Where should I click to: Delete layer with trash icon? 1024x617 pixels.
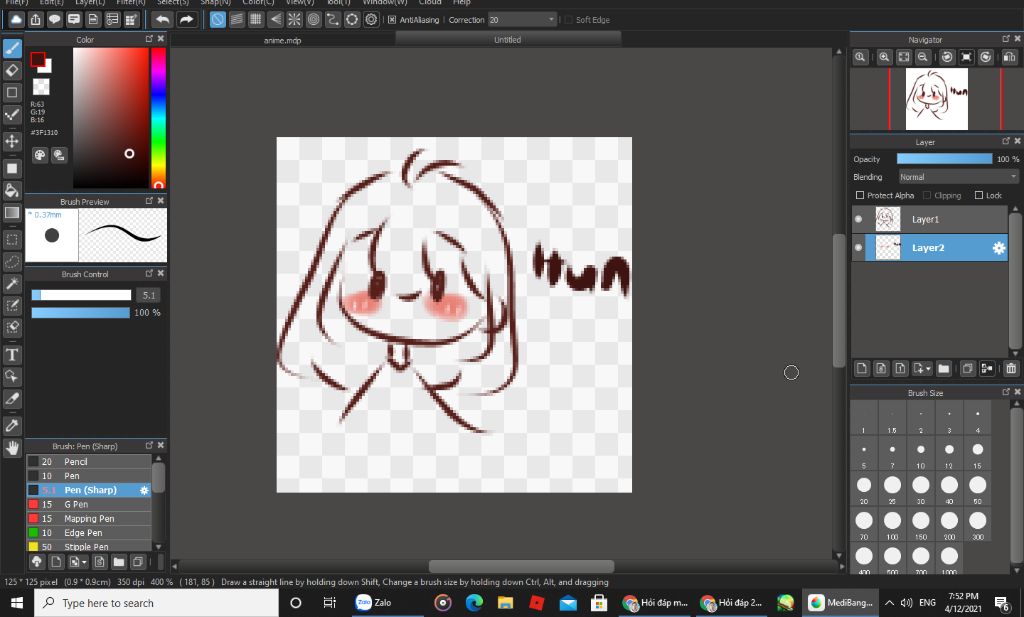pyautogui.click(x=1011, y=369)
